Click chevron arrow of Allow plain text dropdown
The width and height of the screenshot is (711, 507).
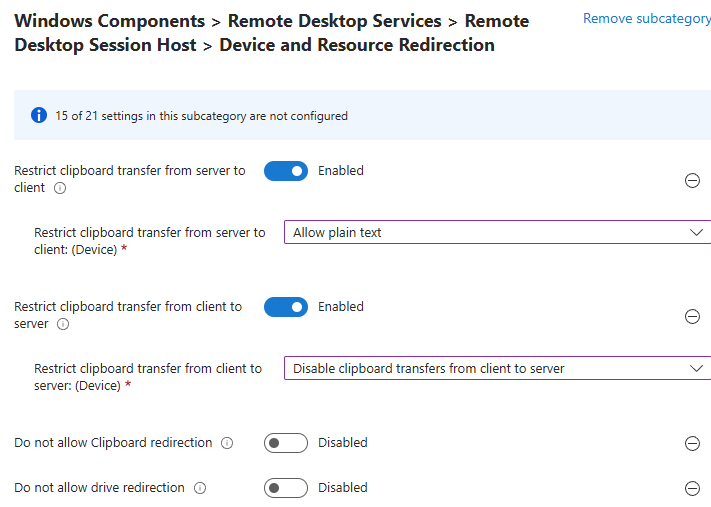[697, 233]
